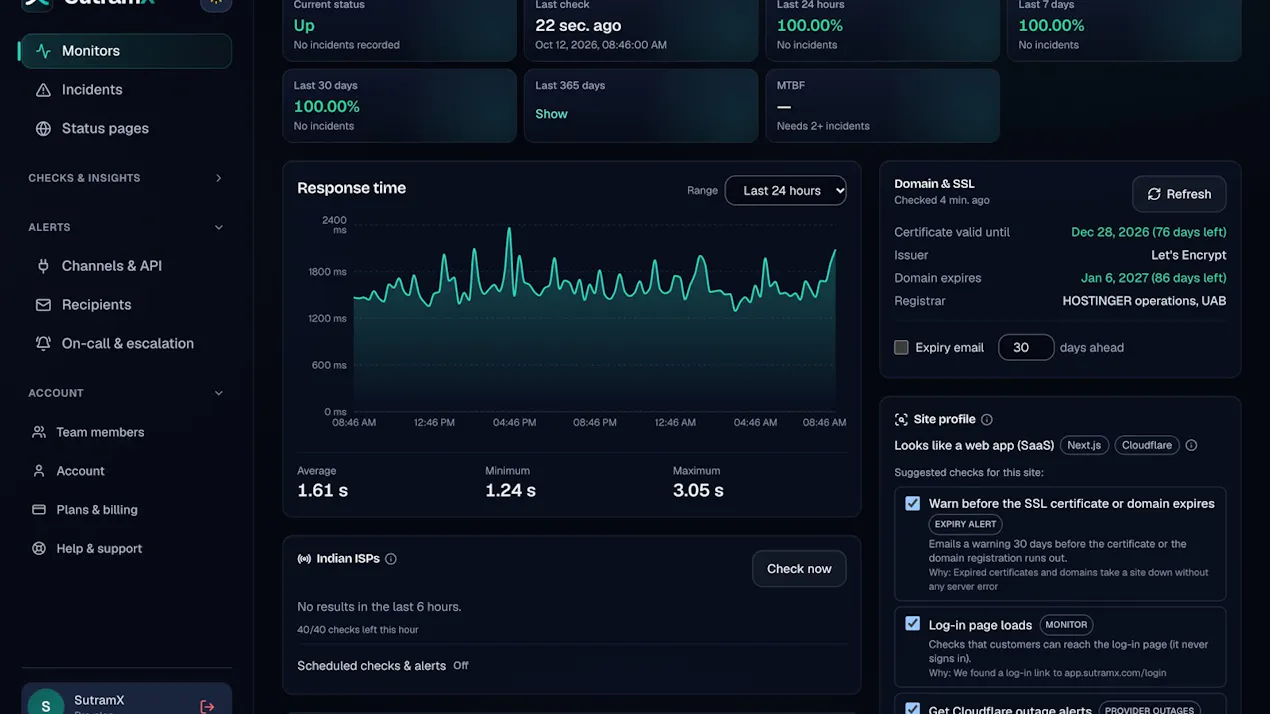Uncheck the SSL certificate expiry warning checkbox

(912, 504)
